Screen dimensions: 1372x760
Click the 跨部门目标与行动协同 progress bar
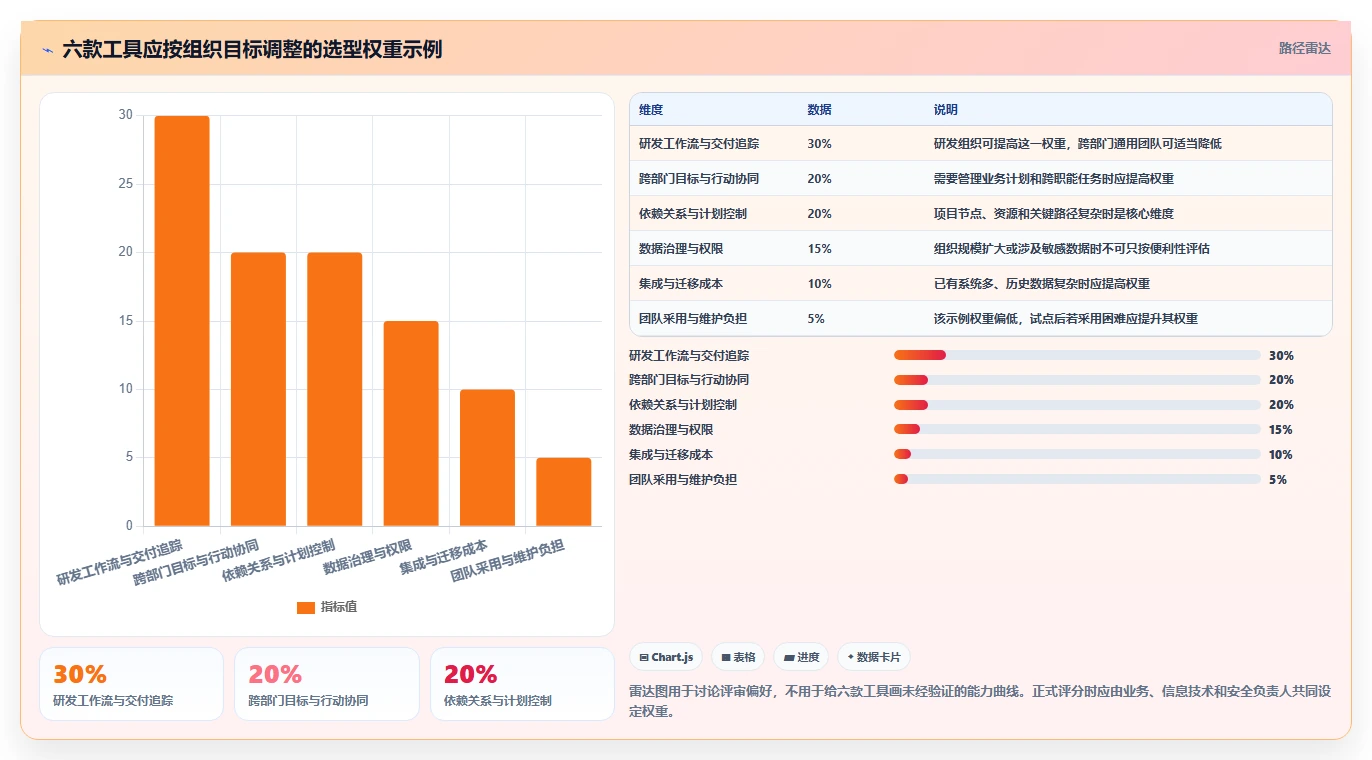(1077, 380)
